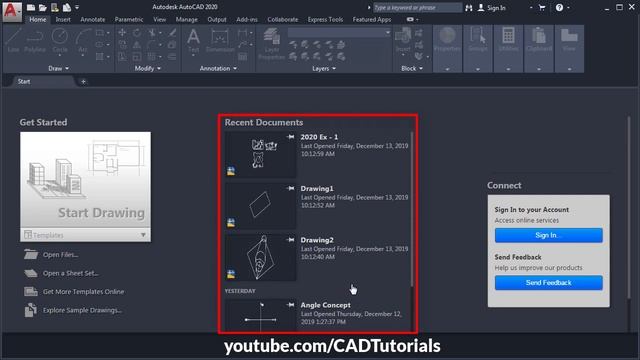Expand the Draw panel dropdown

point(59,69)
